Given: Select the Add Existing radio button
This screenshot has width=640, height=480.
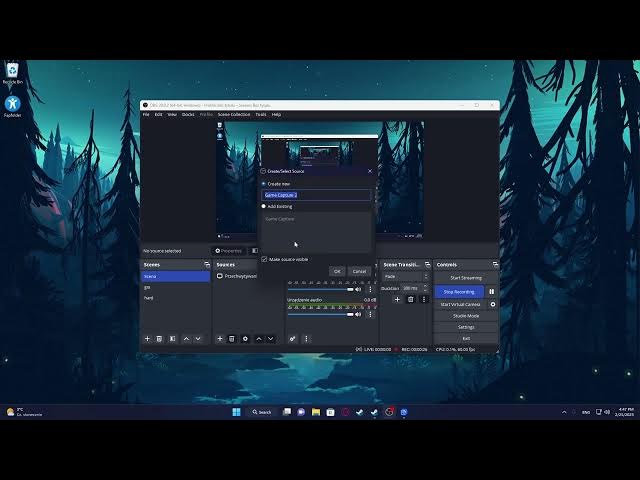Looking at the screenshot, I should (264, 206).
